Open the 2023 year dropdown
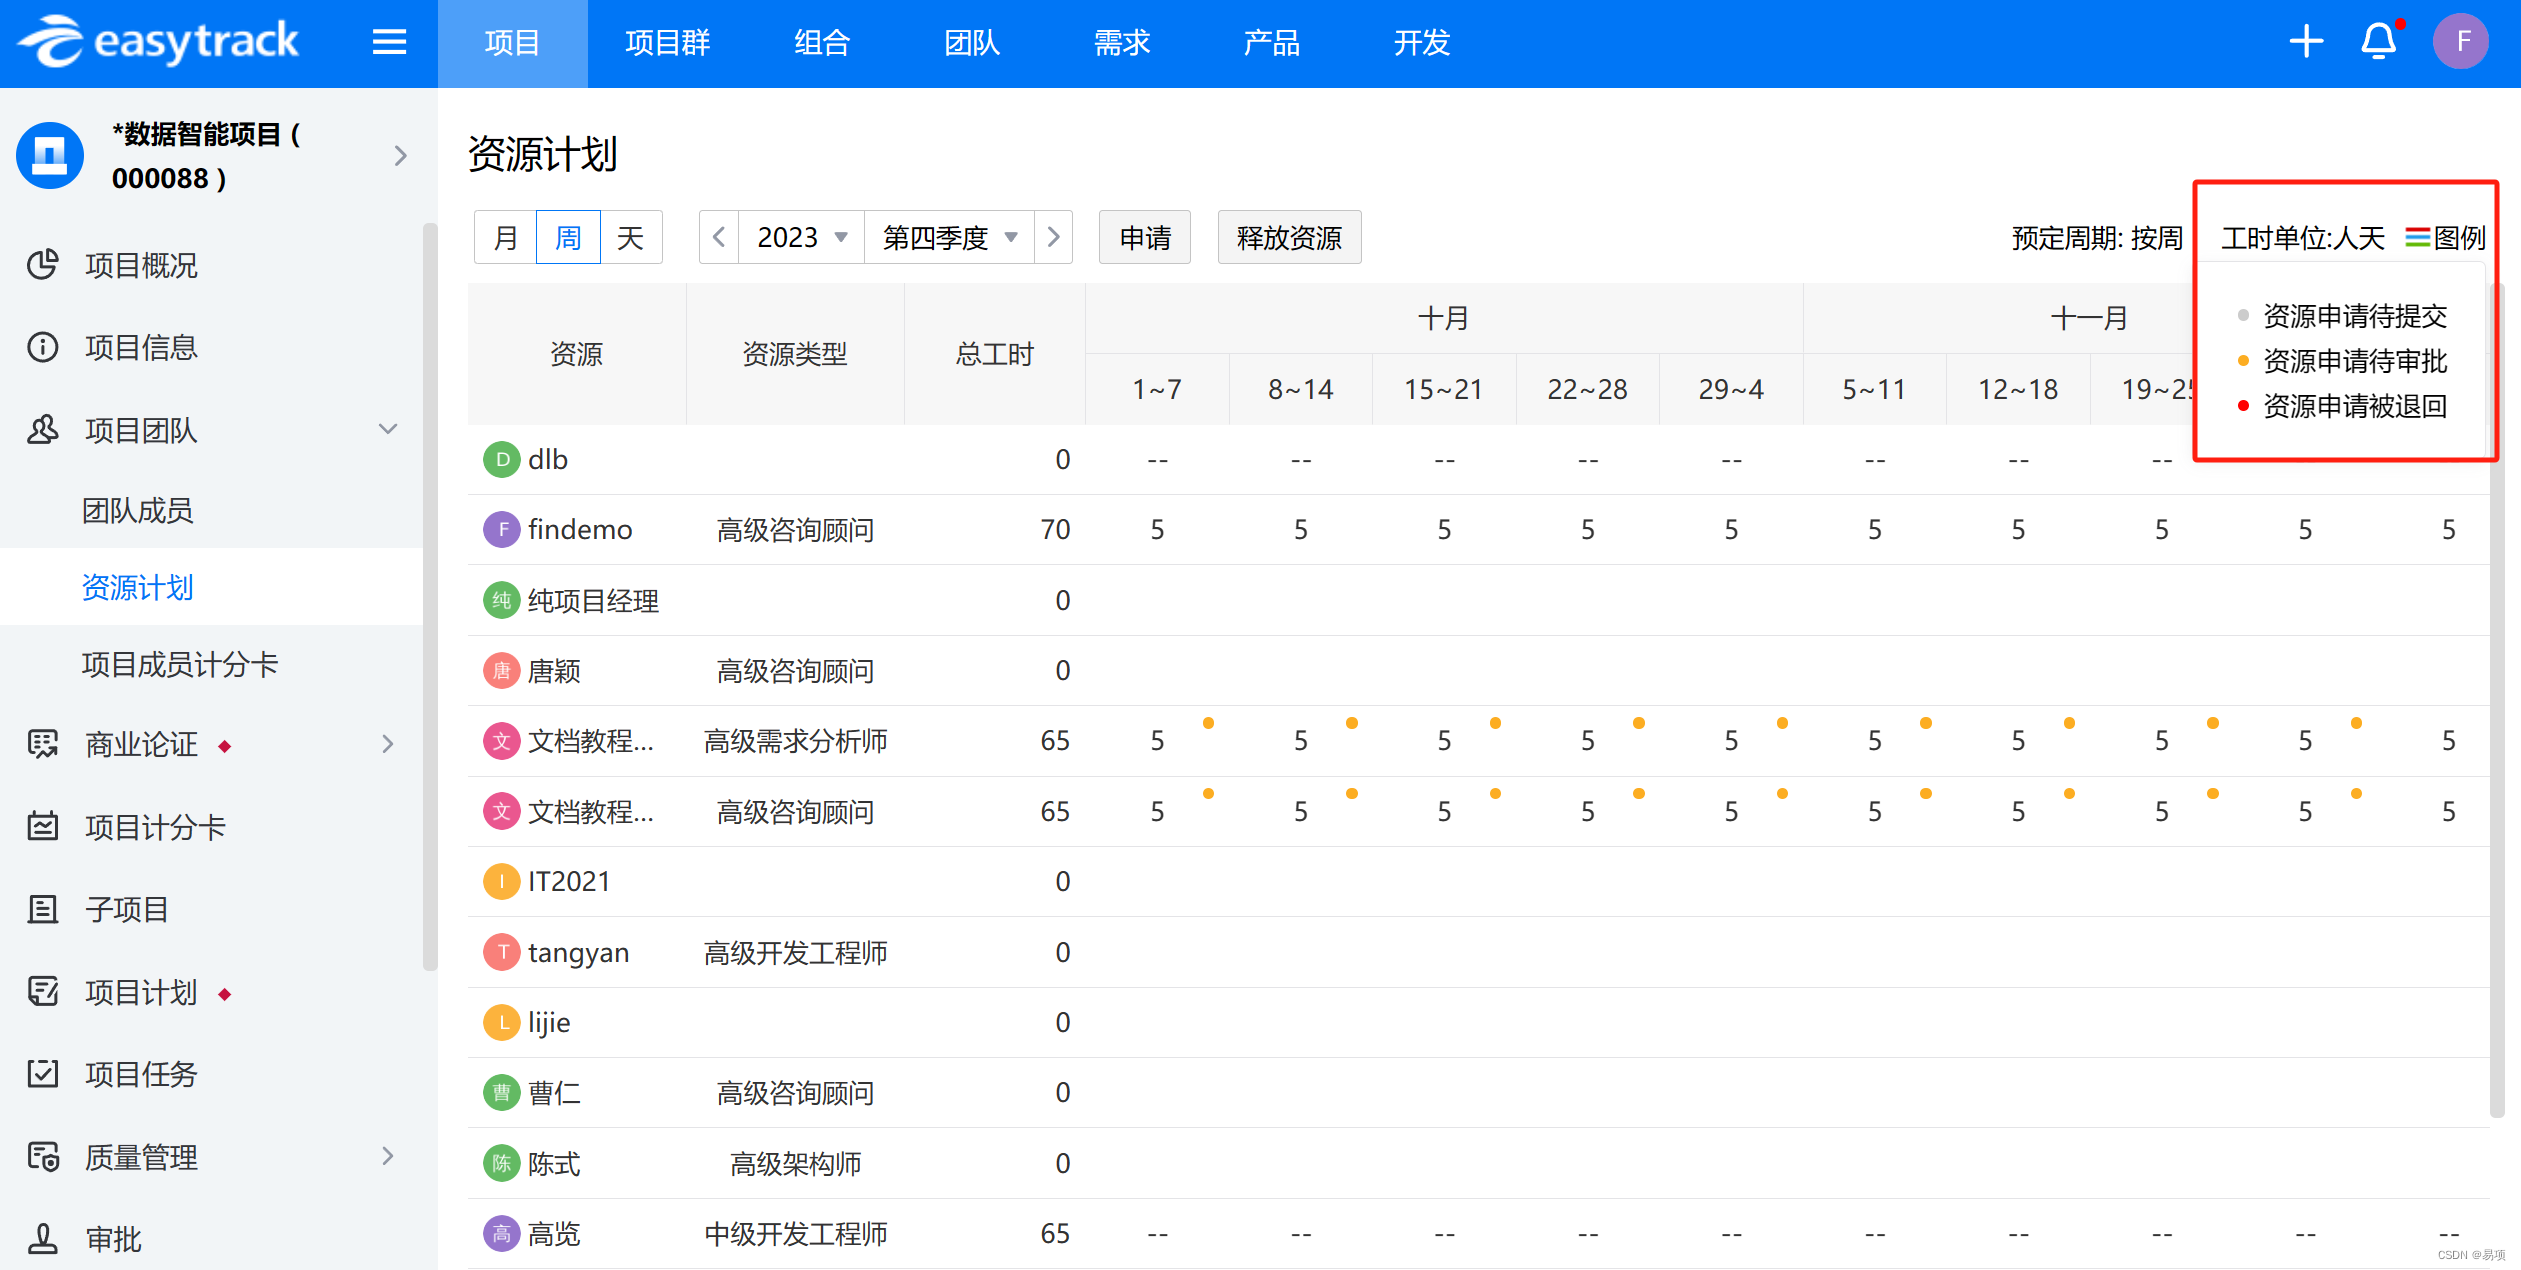 tap(801, 238)
